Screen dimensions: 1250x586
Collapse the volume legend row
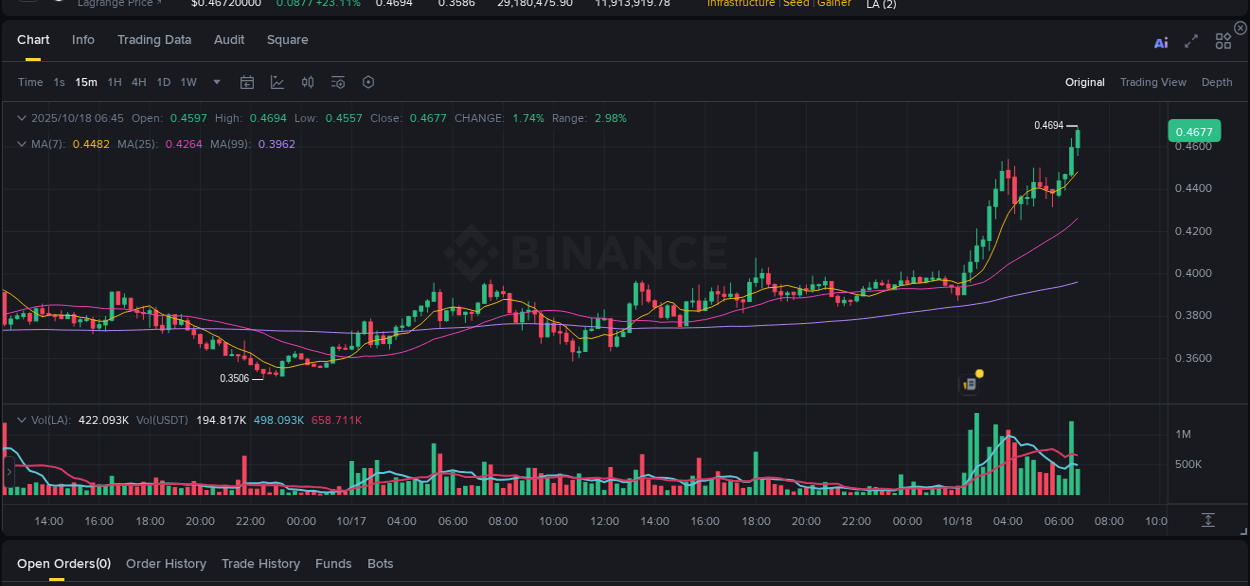(20, 419)
